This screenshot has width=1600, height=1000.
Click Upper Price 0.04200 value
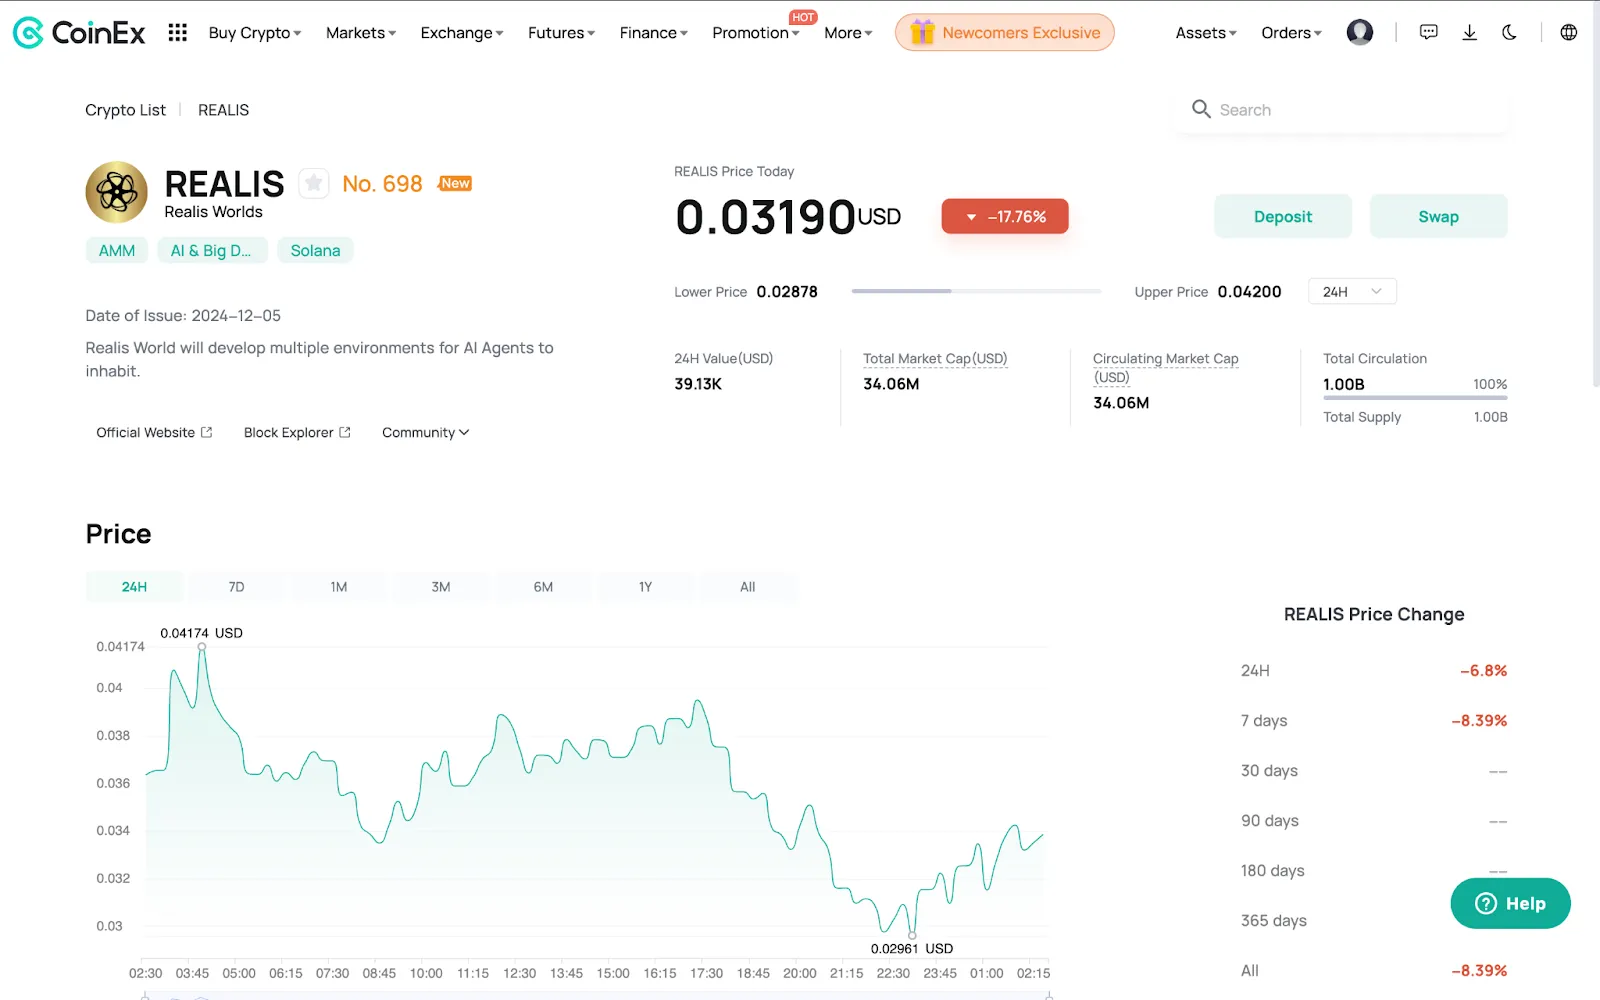point(1249,291)
